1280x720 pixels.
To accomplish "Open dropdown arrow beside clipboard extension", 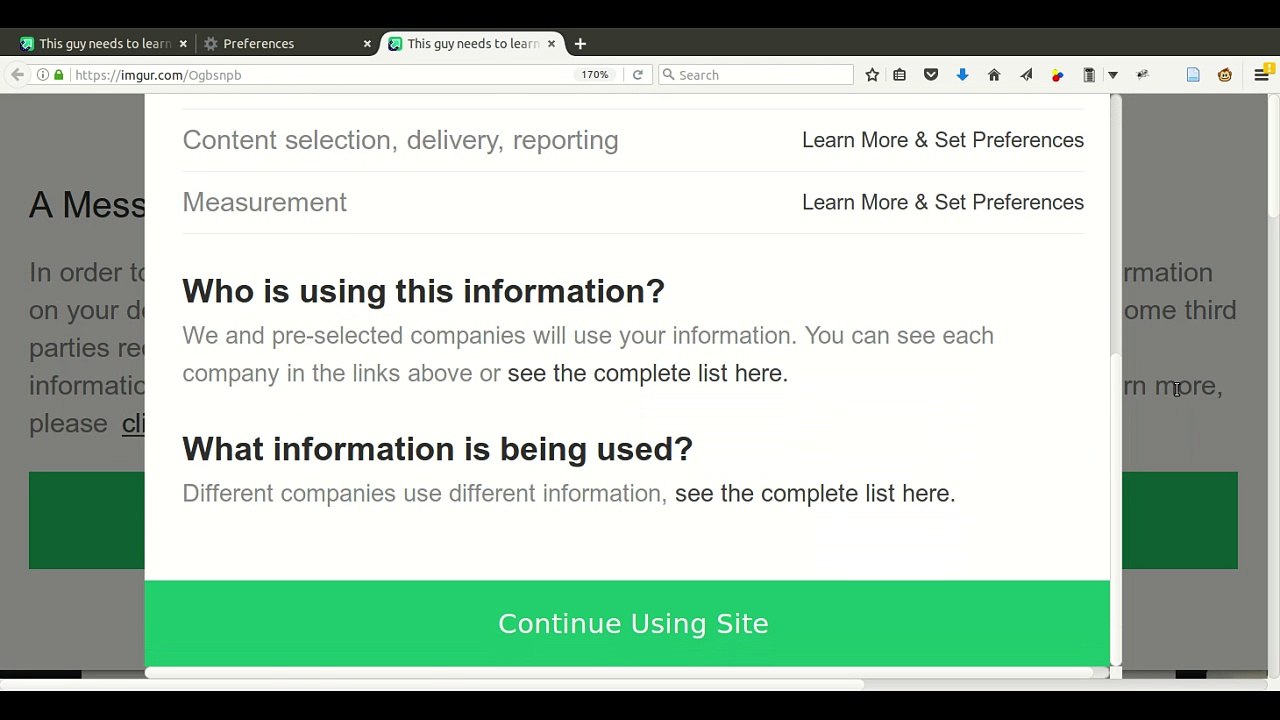I will [1112, 75].
